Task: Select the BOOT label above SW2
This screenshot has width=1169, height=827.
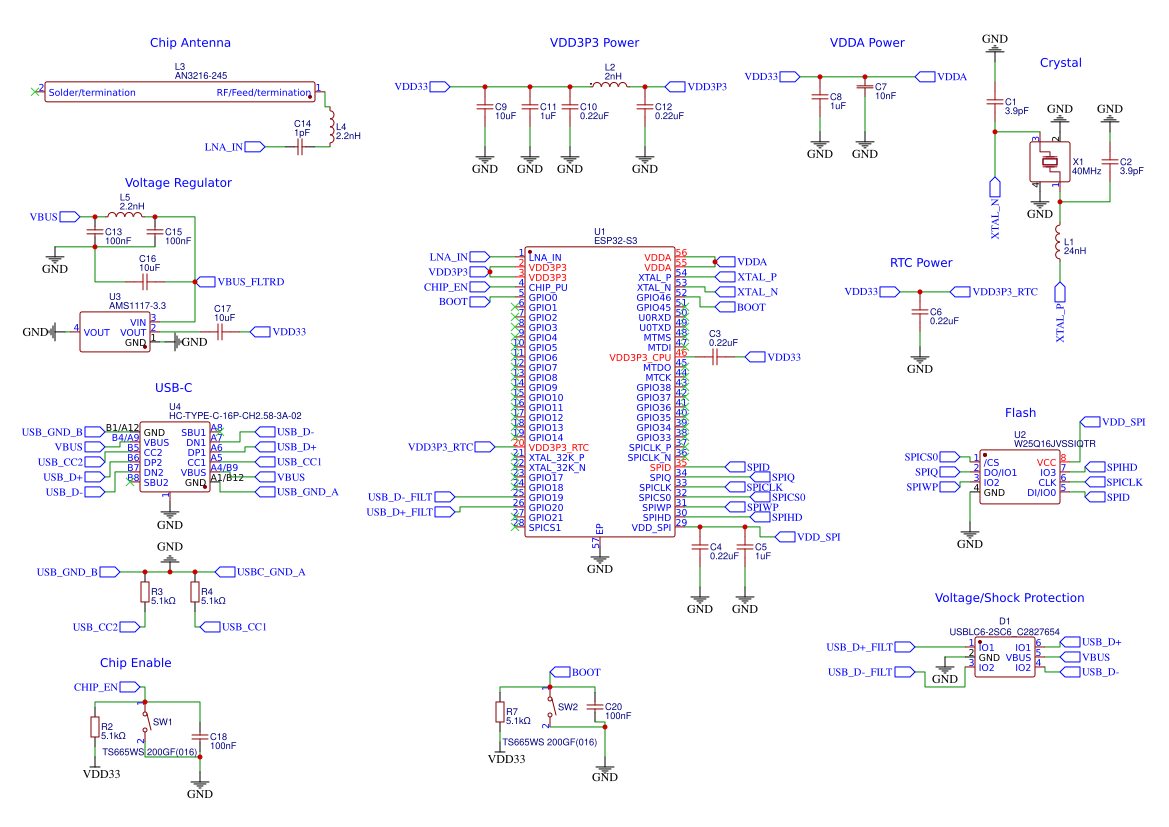Action: 575,673
